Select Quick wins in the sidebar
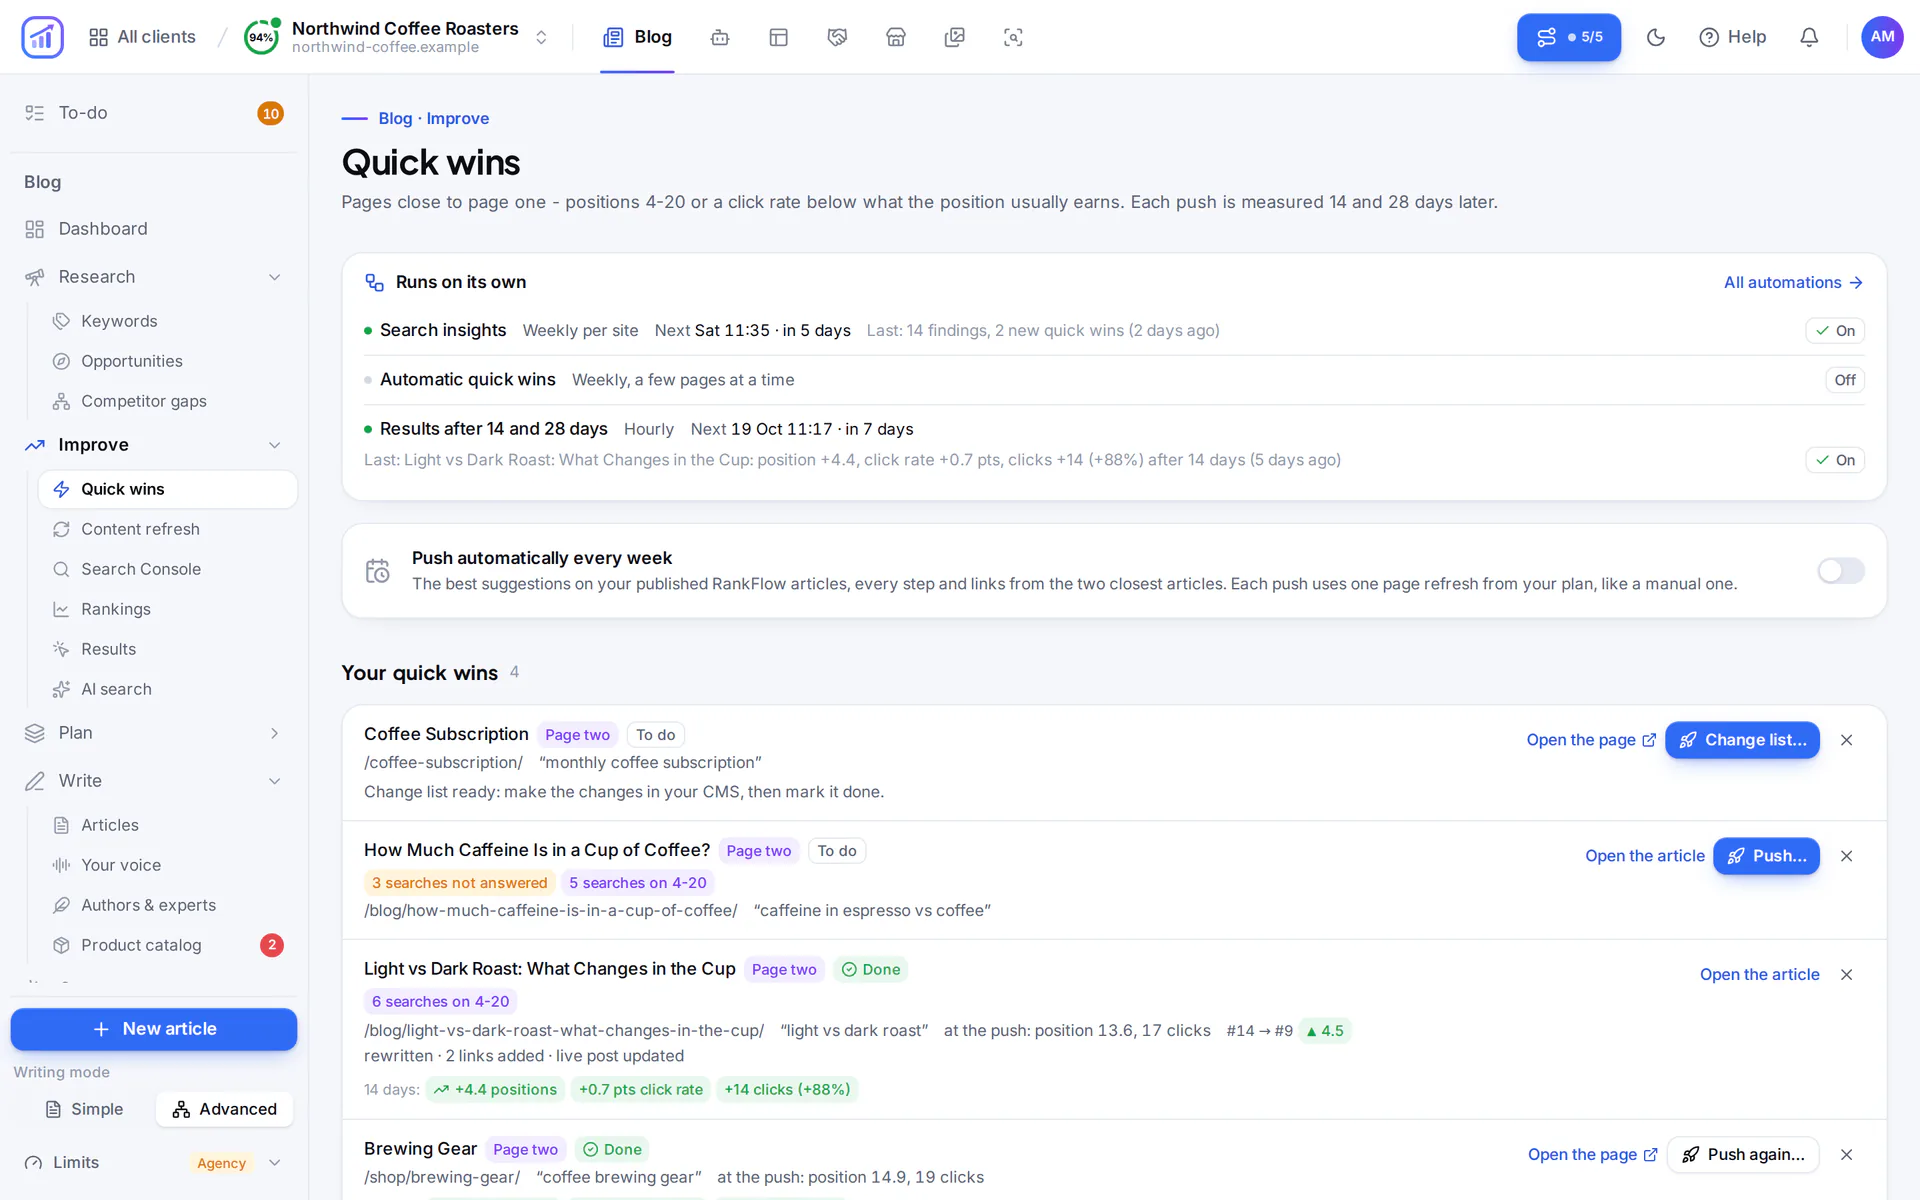Image resolution: width=1920 pixels, height=1200 pixels. pos(168,489)
